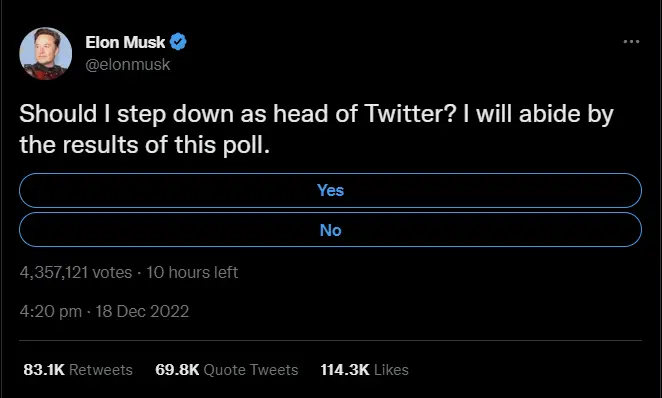
Task: Click the tweet's first line about stepping down
Action: 317,114
